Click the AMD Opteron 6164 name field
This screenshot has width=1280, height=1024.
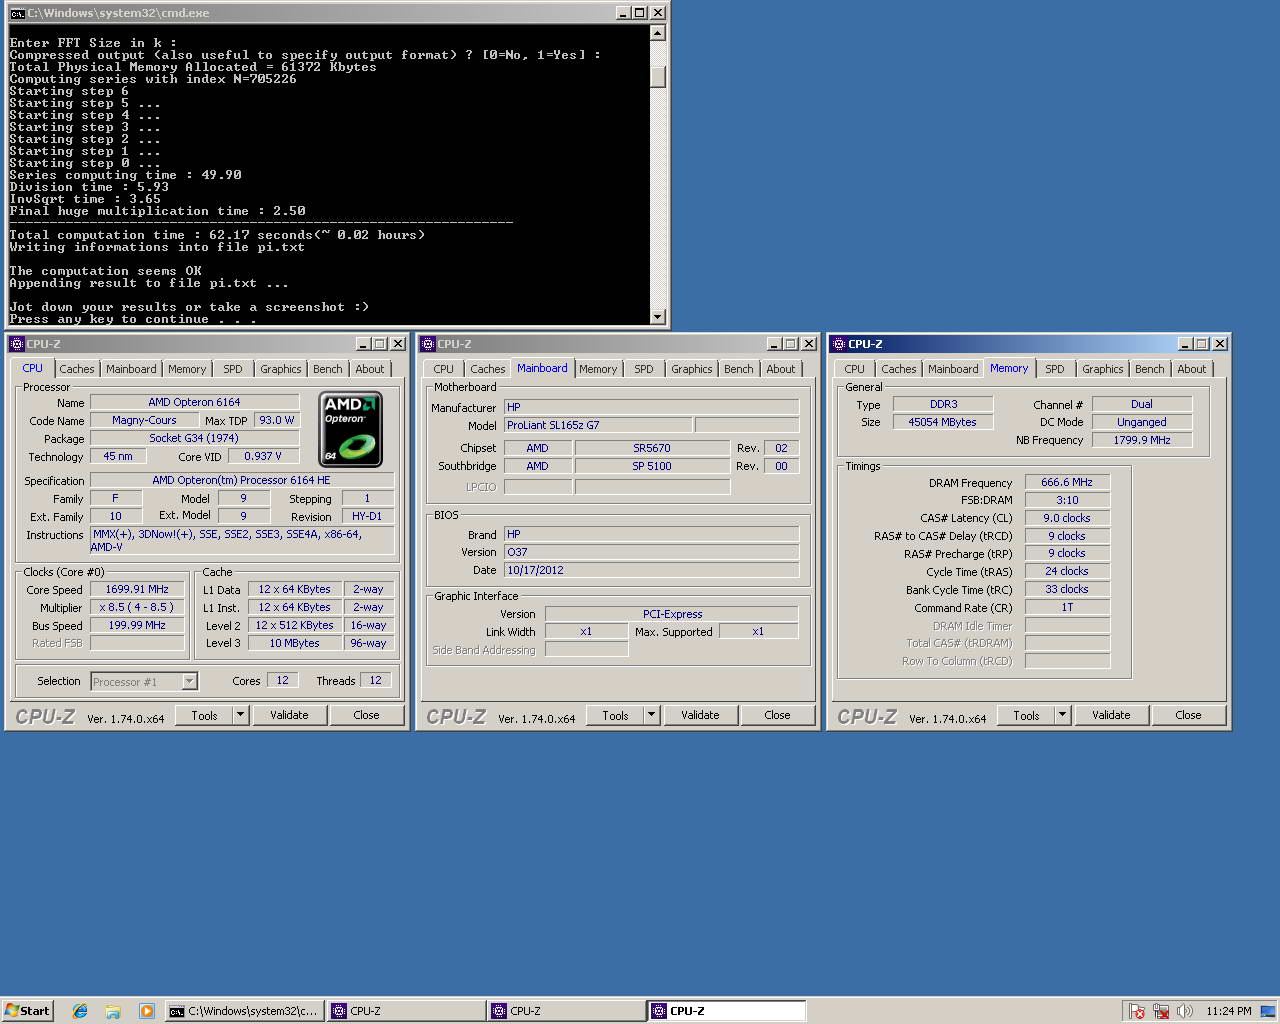tap(195, 402)
